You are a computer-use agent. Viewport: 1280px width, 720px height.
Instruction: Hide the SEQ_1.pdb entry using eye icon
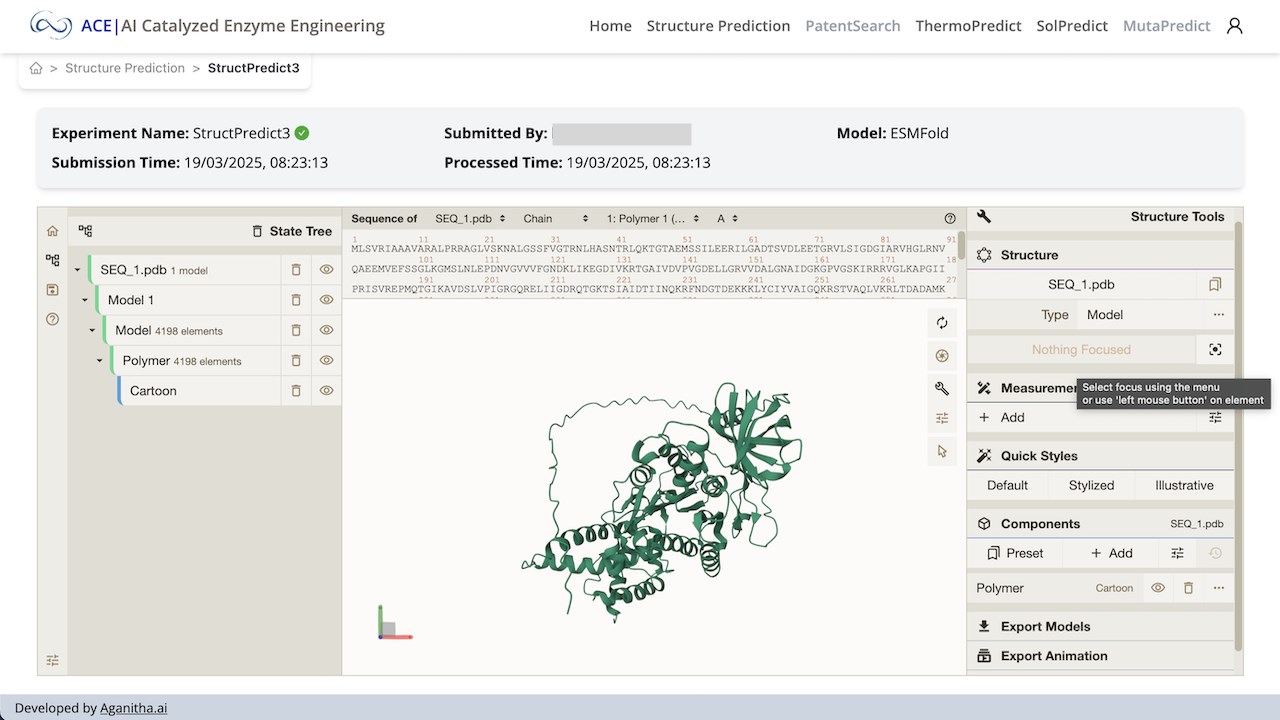[x=326, y=270]
